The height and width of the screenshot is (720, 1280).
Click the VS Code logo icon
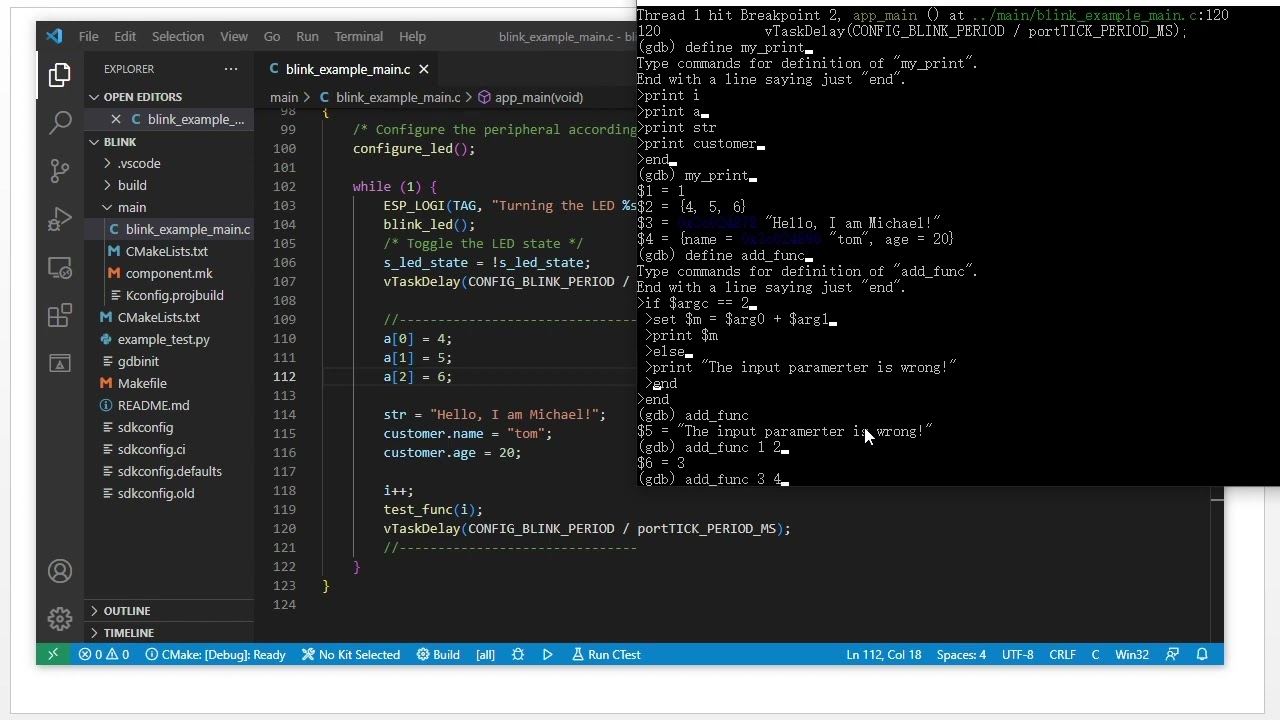pos(54,36)
